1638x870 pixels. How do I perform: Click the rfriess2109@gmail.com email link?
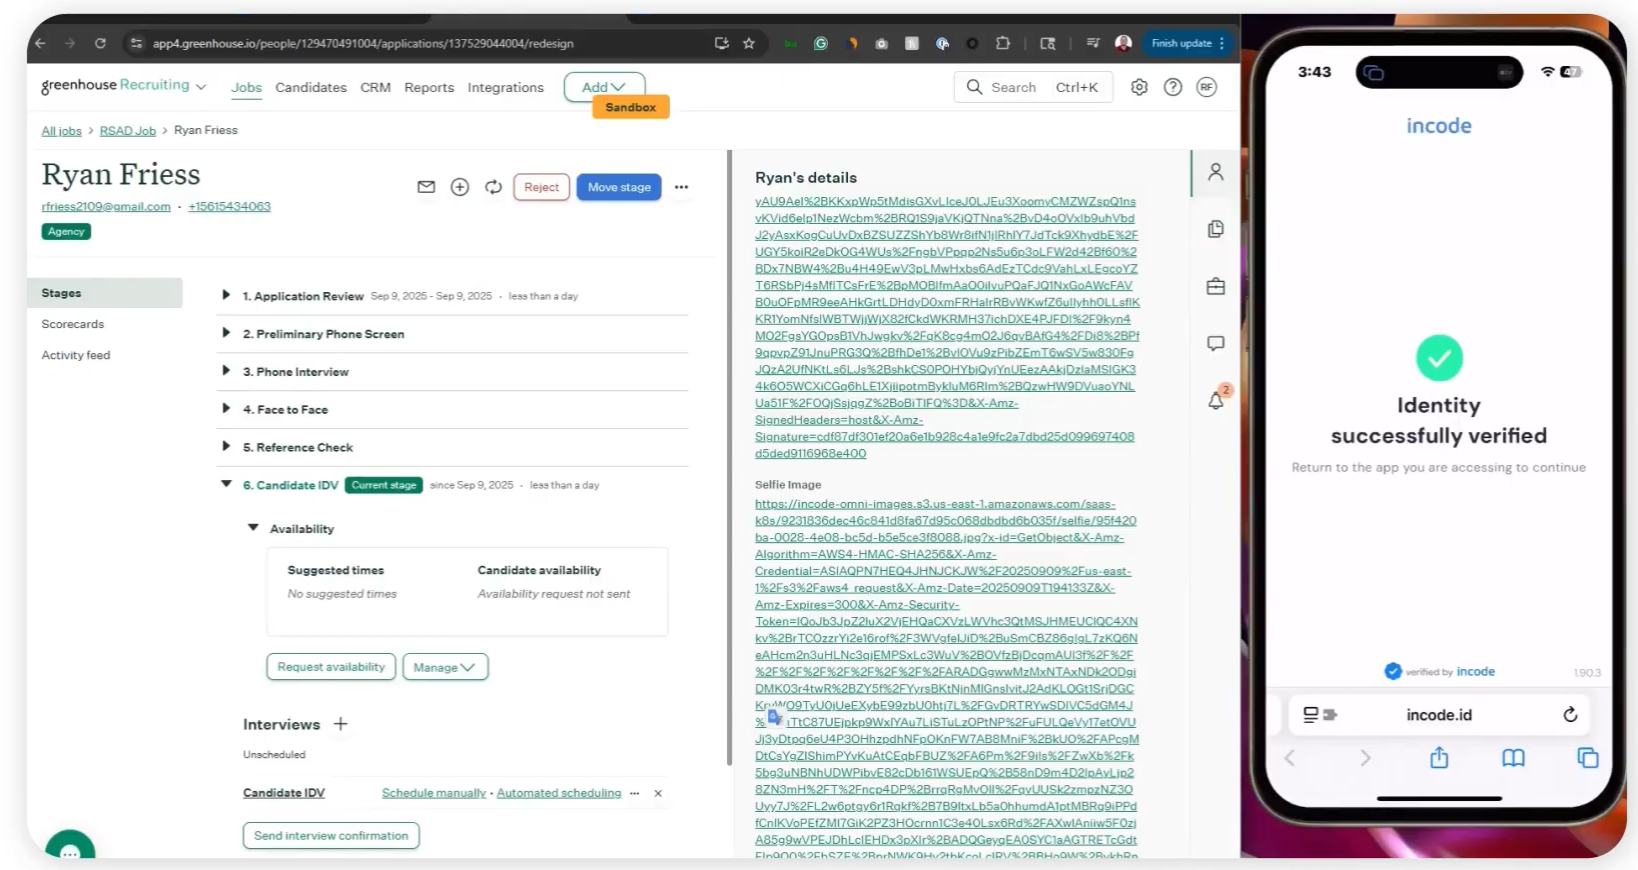tap(106, 207)
